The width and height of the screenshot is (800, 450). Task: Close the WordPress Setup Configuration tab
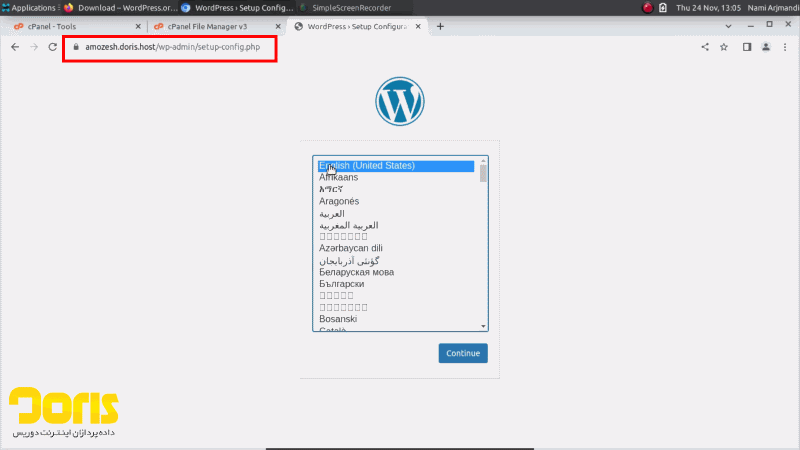(418, 27)
